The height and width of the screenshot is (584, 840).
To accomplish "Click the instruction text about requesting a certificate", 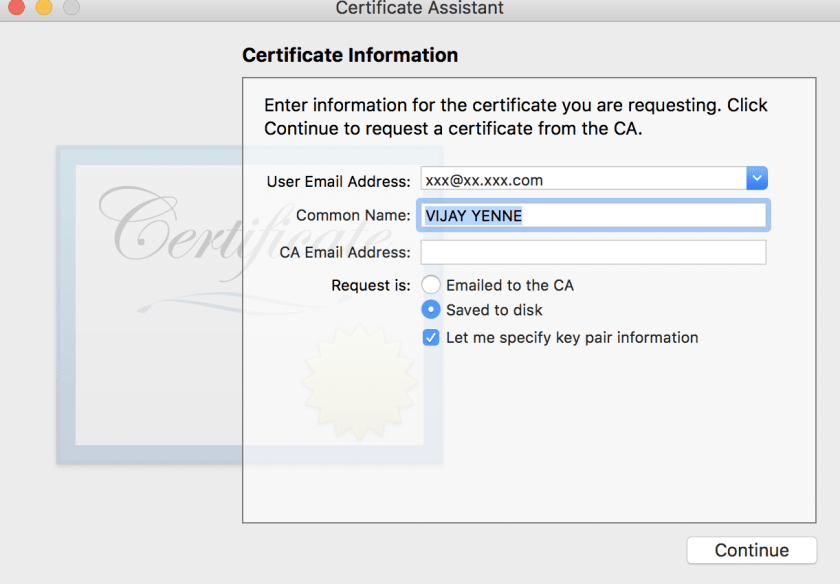I will click(x=515, y=117).
